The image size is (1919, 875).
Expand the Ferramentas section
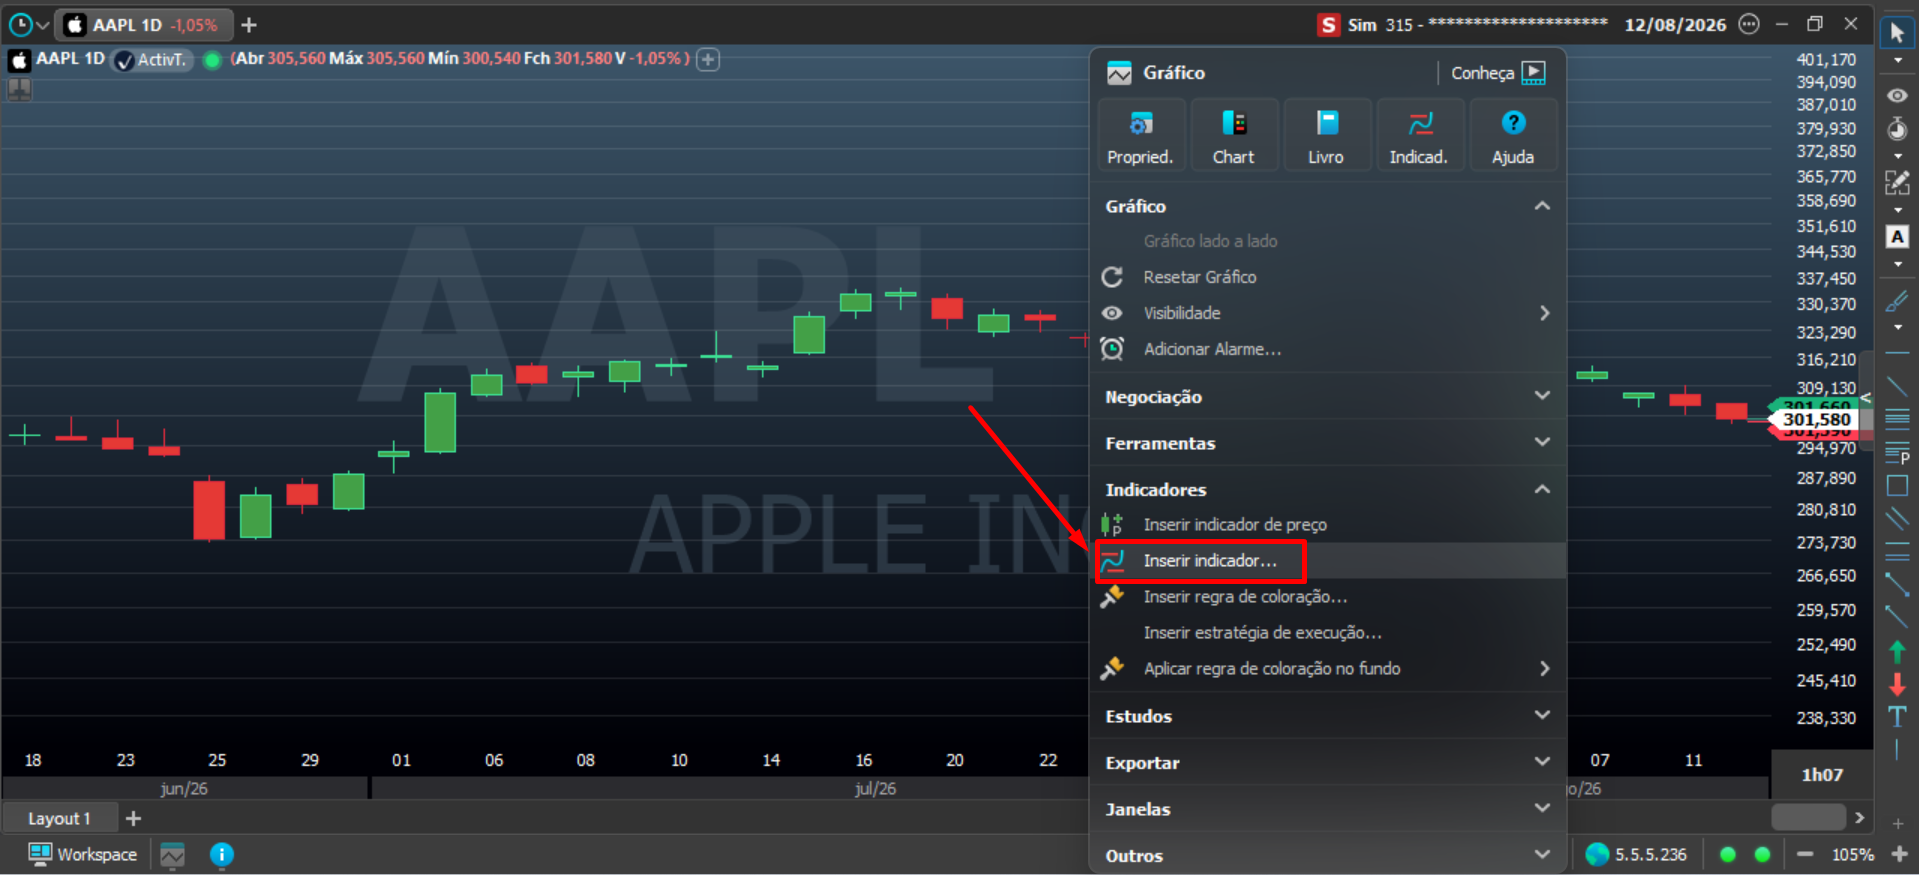(x=1542, y=442)
